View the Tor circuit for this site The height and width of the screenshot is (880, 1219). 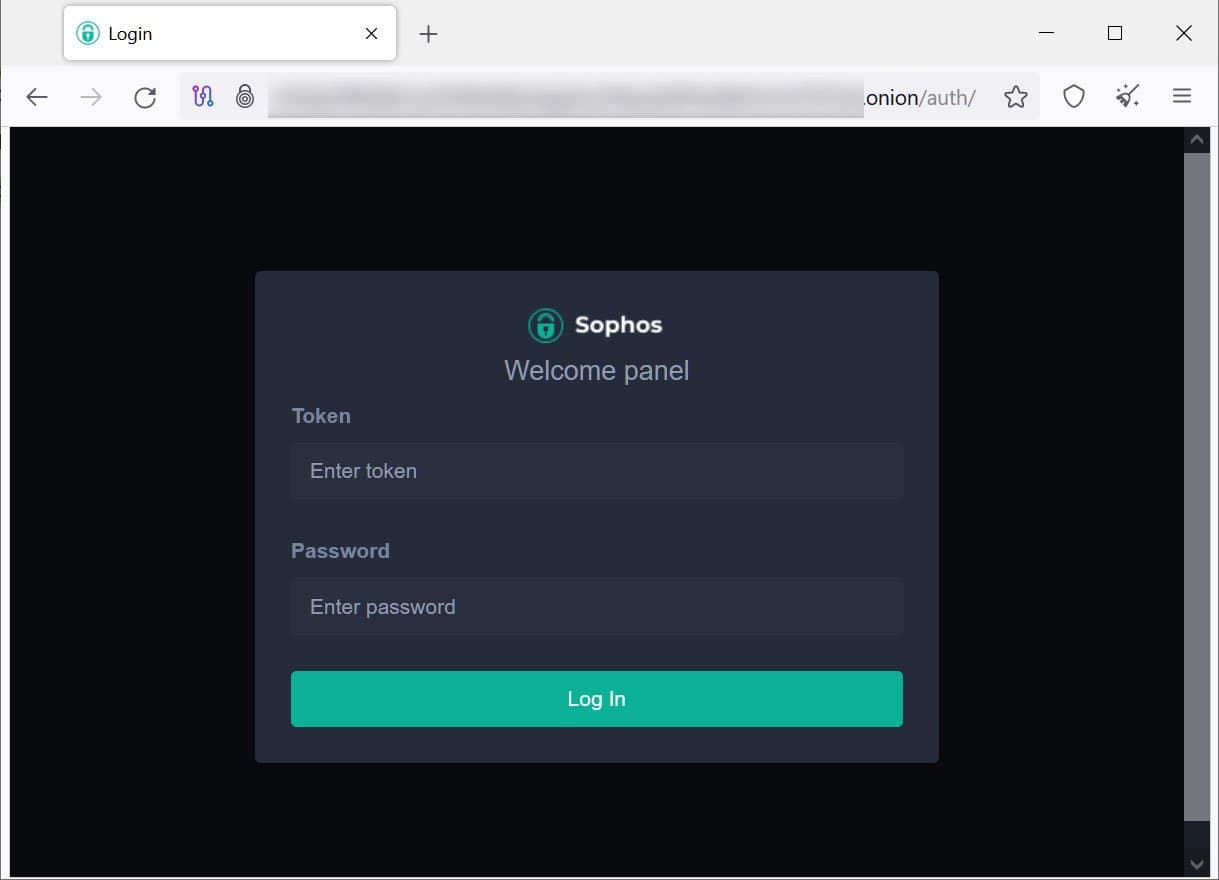pos(202,96)
